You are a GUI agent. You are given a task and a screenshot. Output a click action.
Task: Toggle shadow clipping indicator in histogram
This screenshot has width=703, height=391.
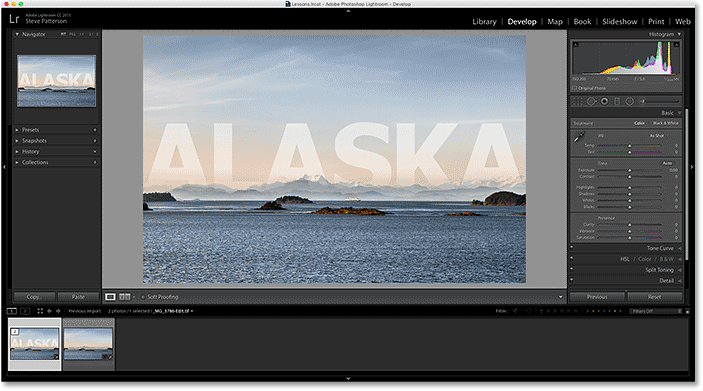coord(576,44)
